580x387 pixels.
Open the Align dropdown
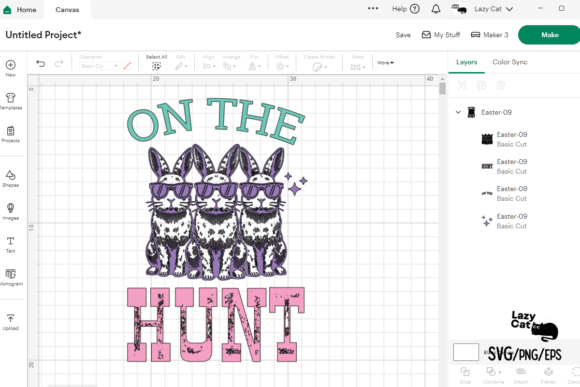pos(209,63)
